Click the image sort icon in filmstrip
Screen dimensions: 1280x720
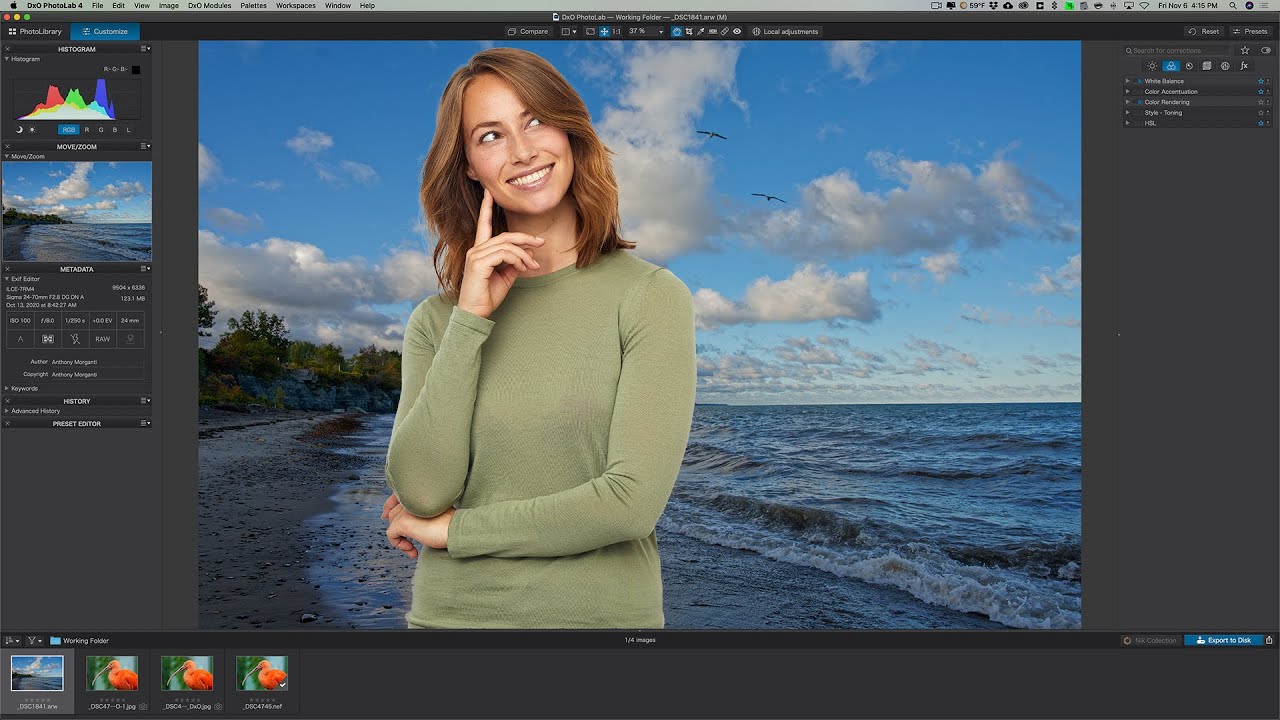tap(10, 640)
